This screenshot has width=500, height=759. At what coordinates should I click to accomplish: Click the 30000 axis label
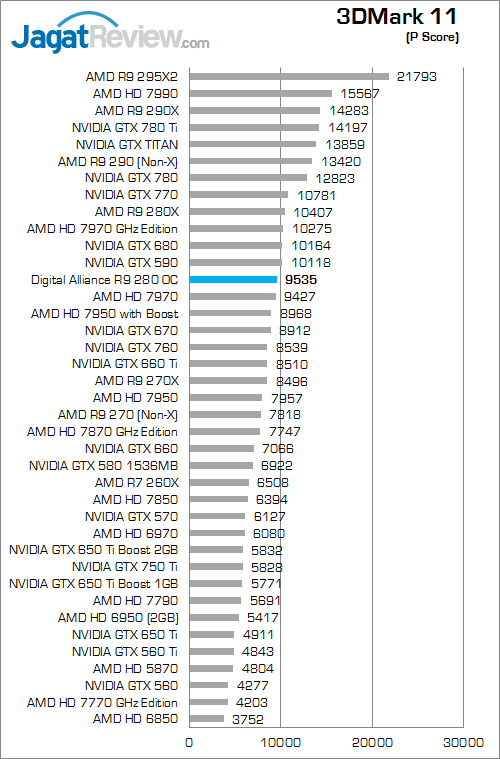click(x=463, y=743)
